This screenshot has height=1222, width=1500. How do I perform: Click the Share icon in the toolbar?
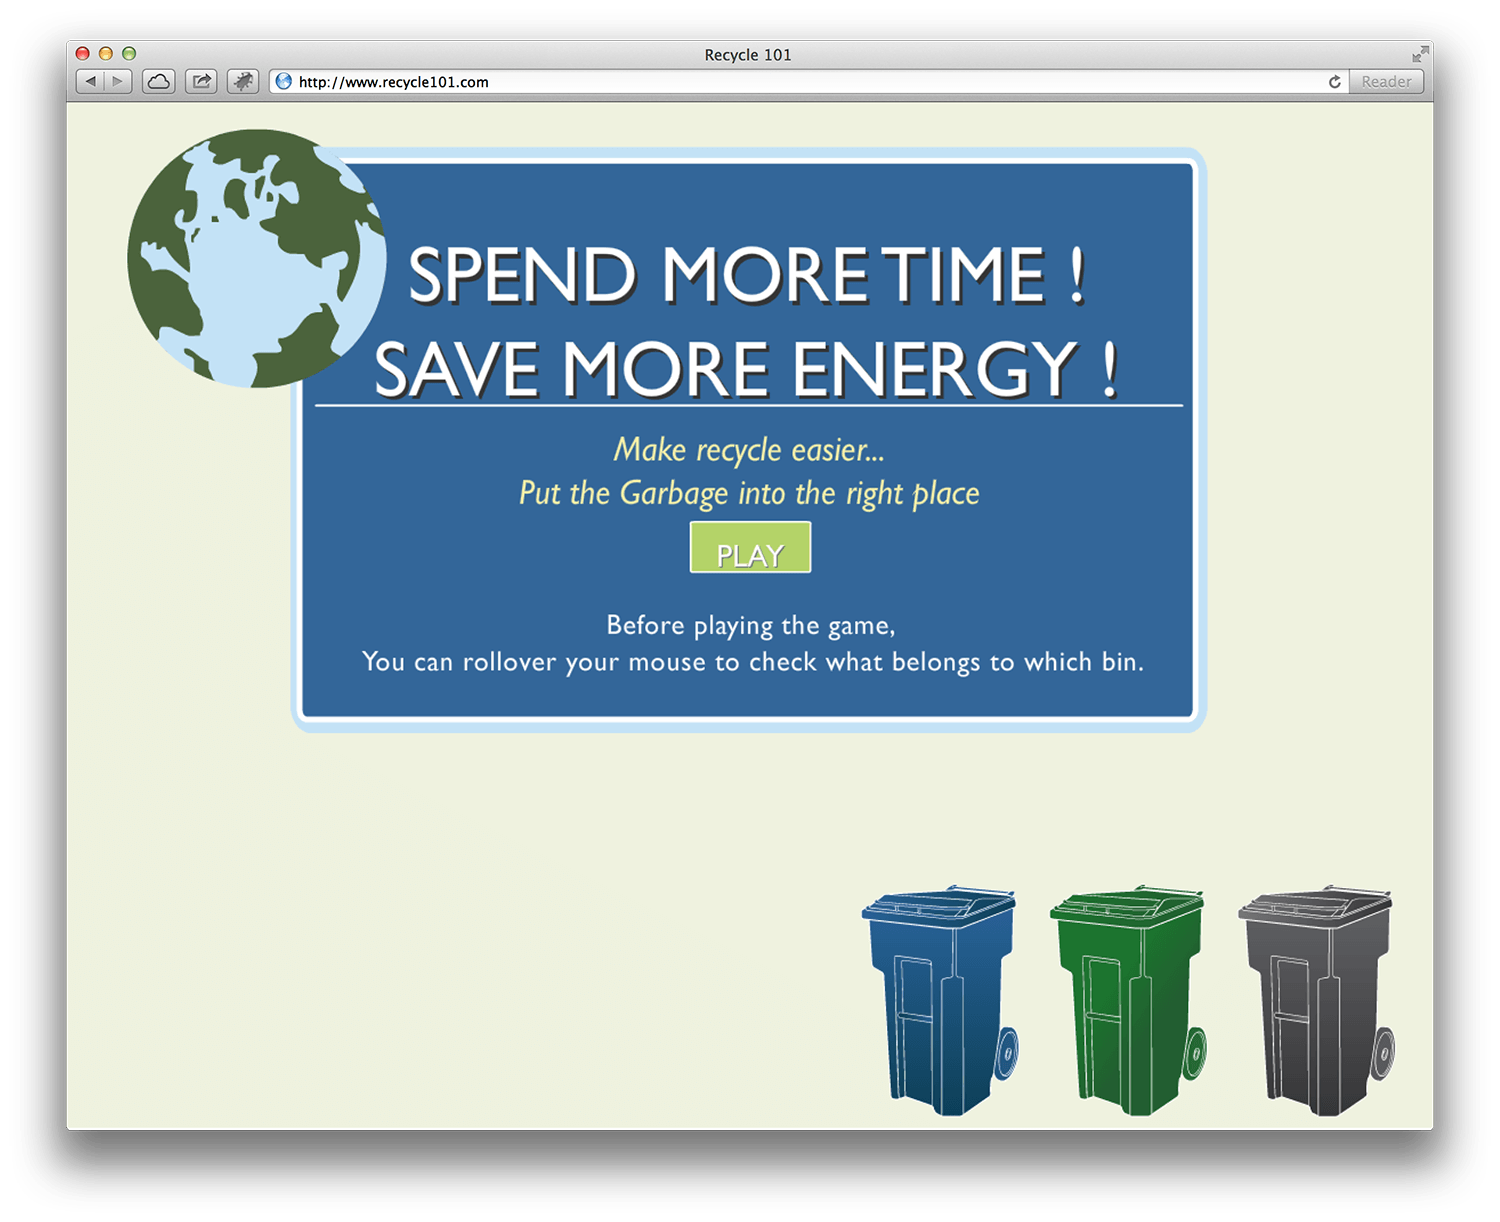click(x=201, y=82)
